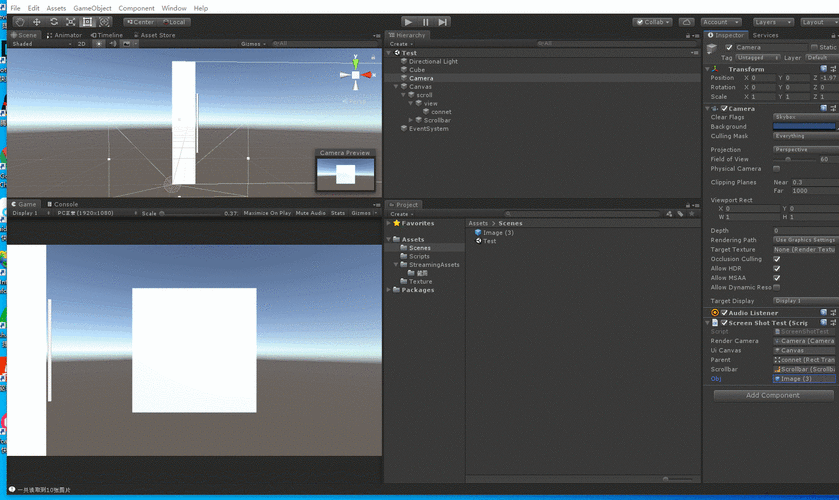
Task: Select the Scale tool
Action: coord(70,21)
